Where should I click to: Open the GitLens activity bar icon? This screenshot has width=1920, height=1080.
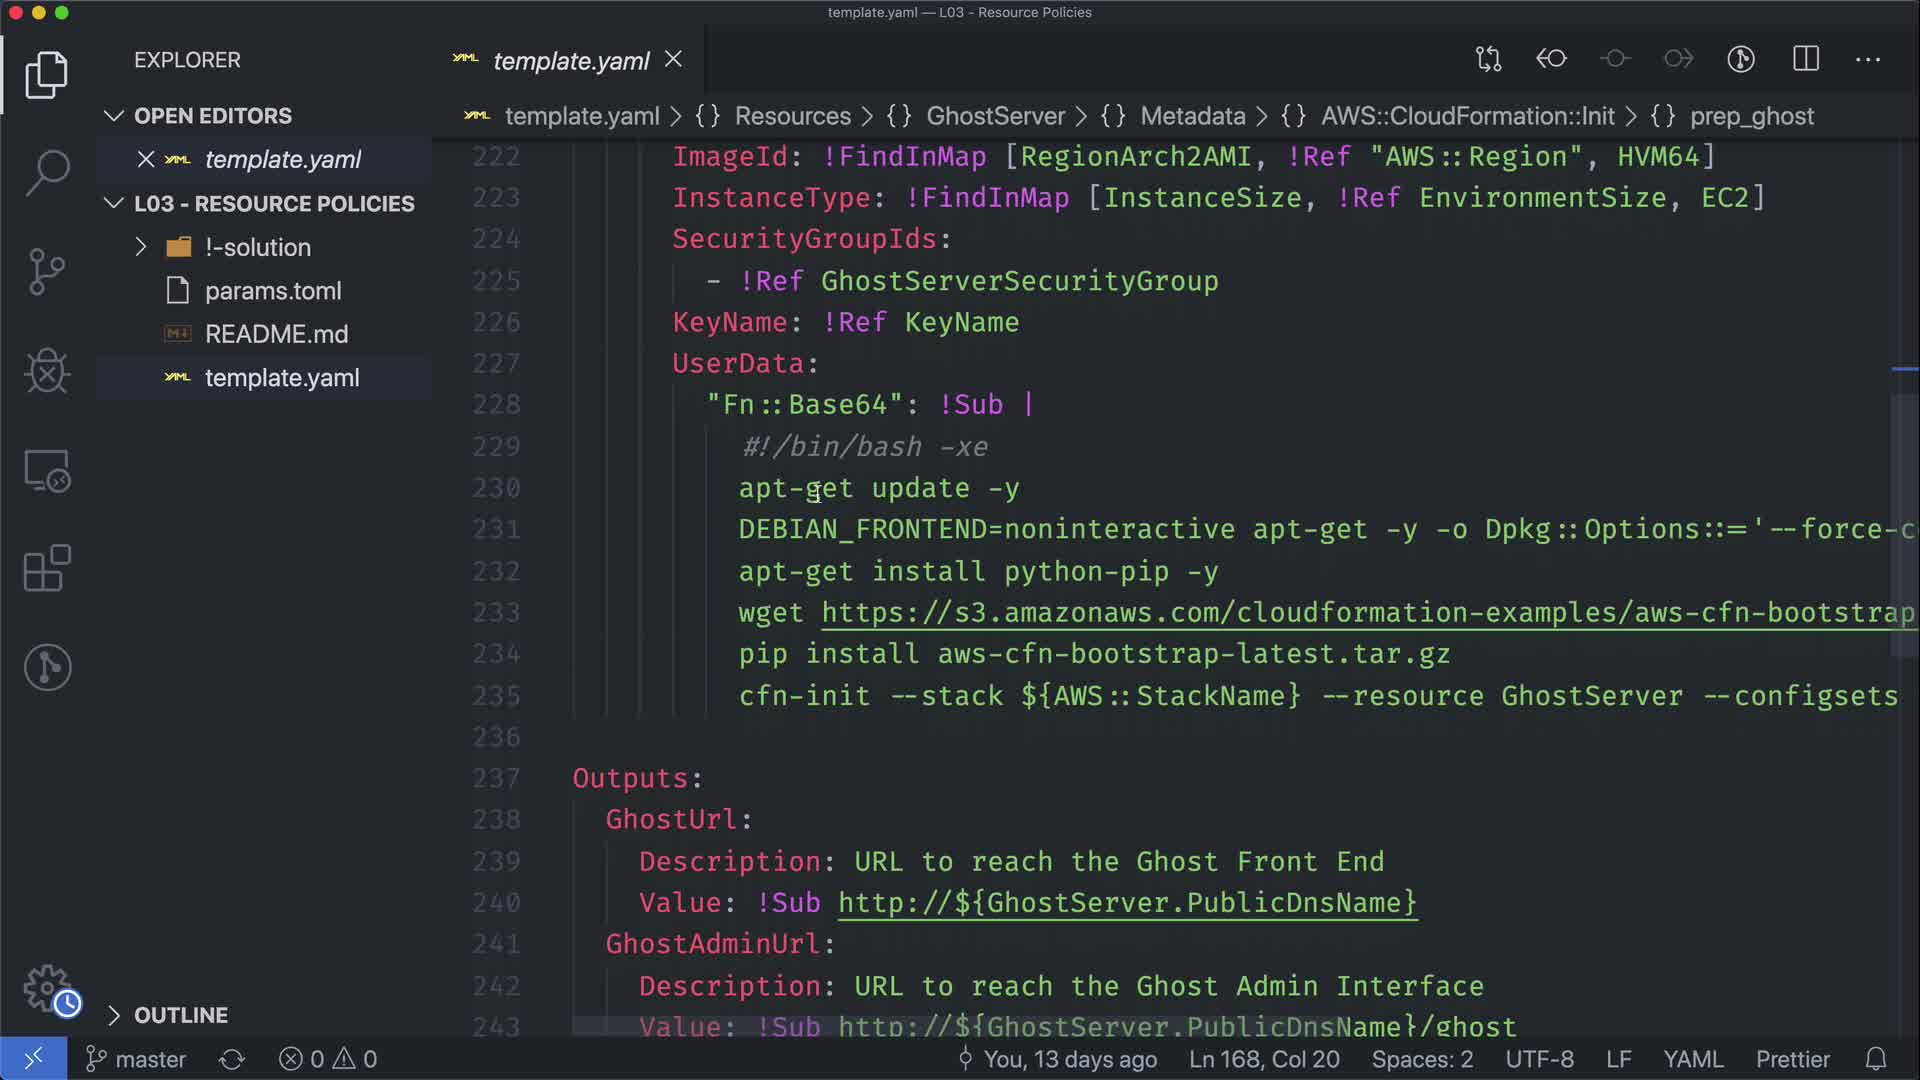pos(47,667)
